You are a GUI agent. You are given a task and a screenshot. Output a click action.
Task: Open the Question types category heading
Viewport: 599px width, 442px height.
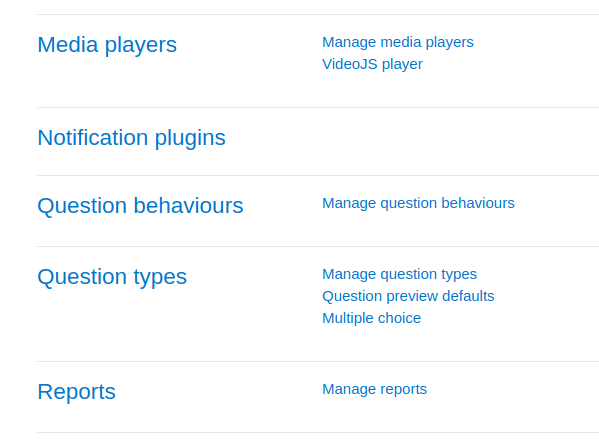point(112,277)
